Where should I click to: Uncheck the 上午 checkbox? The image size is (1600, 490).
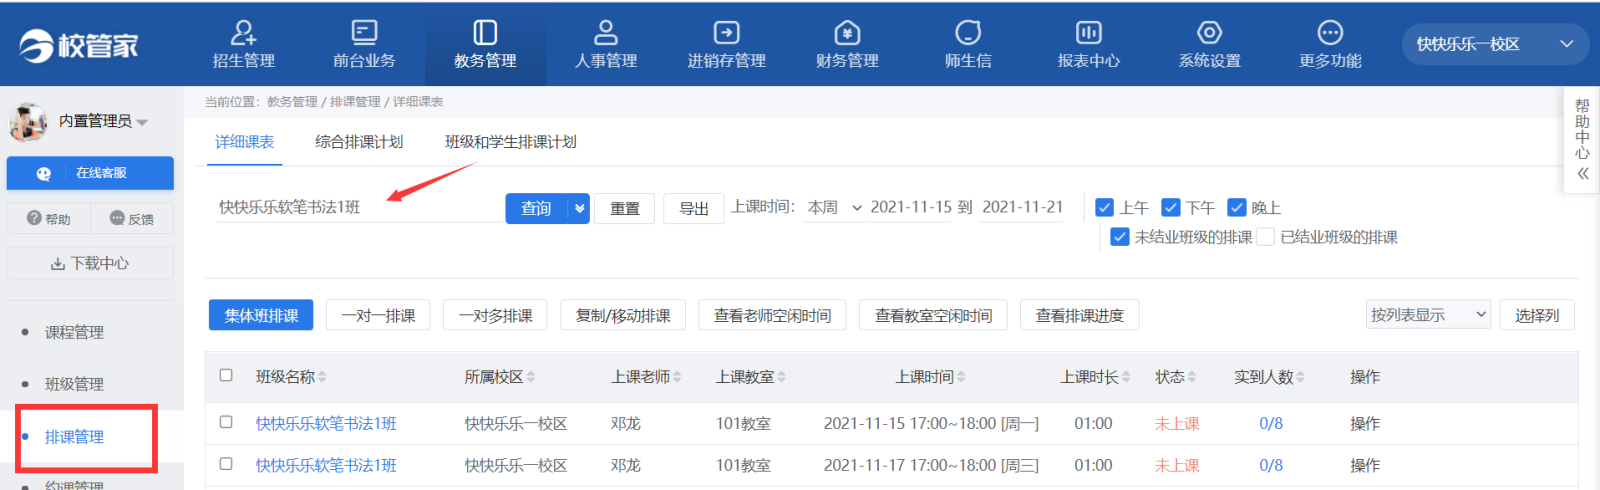1104,207
